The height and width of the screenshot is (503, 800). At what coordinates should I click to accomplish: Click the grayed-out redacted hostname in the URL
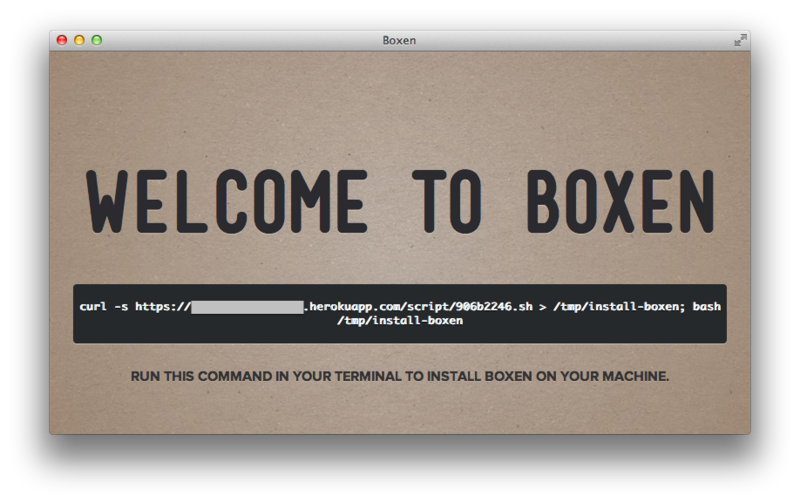[x=247, y=307]
